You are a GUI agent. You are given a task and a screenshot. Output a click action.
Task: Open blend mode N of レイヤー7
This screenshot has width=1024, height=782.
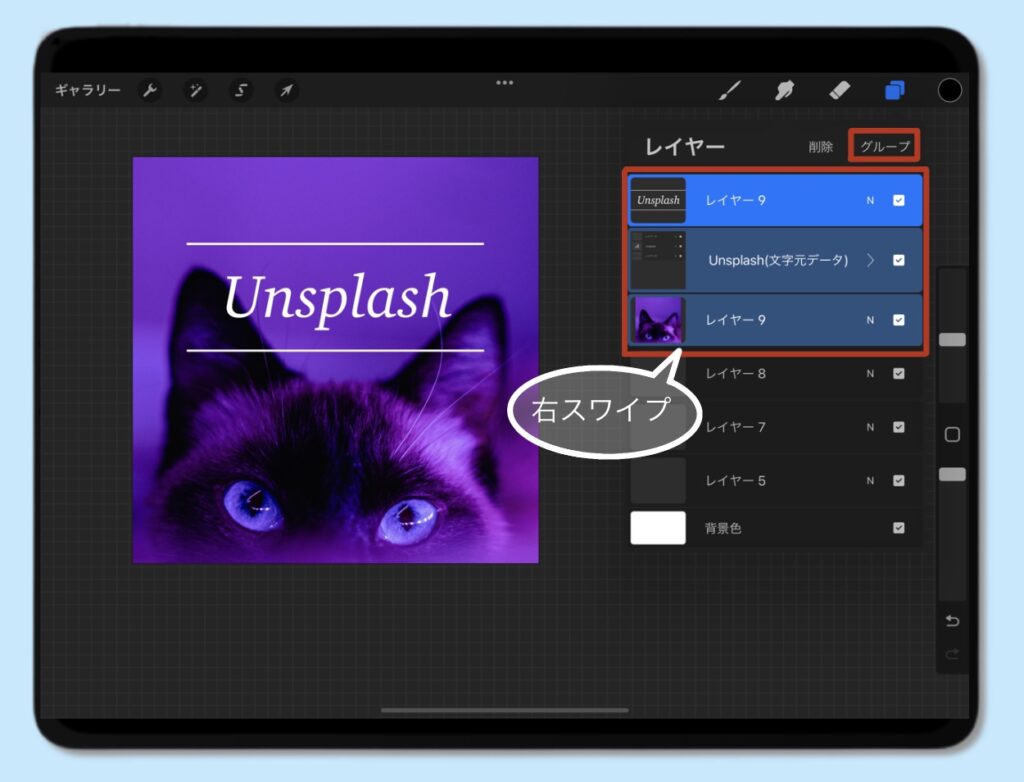[870, 427]
